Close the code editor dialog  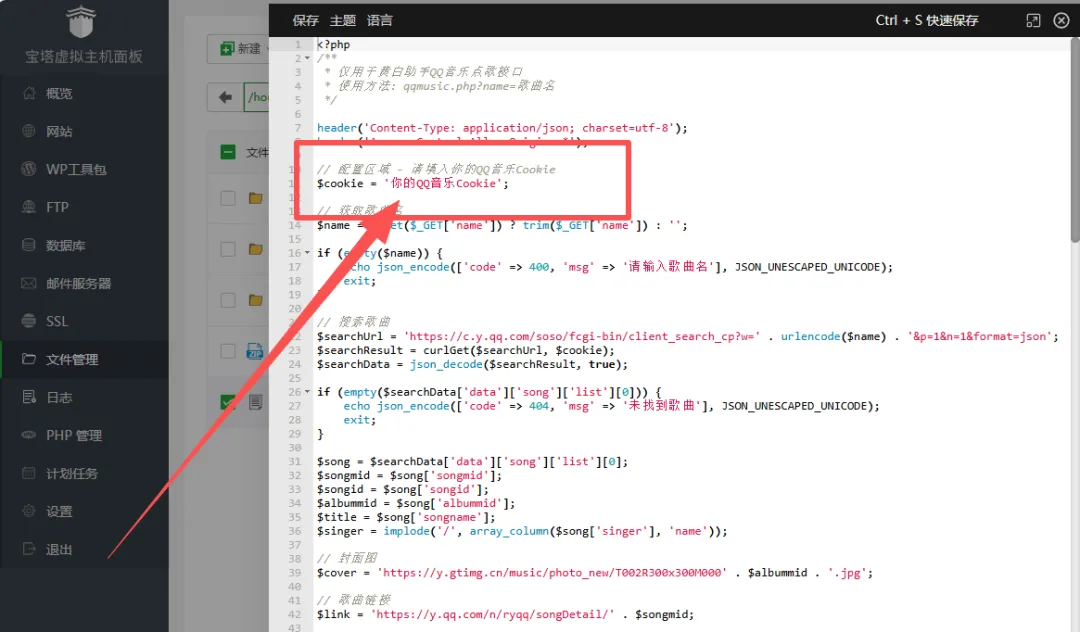[1061, 21]
